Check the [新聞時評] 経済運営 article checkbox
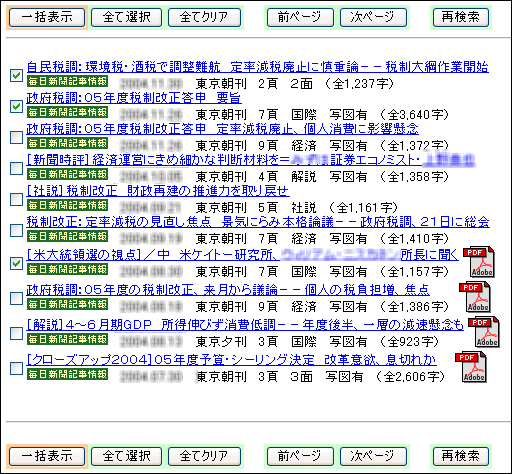Screen dimensions: 512x474 click(16, 168)
